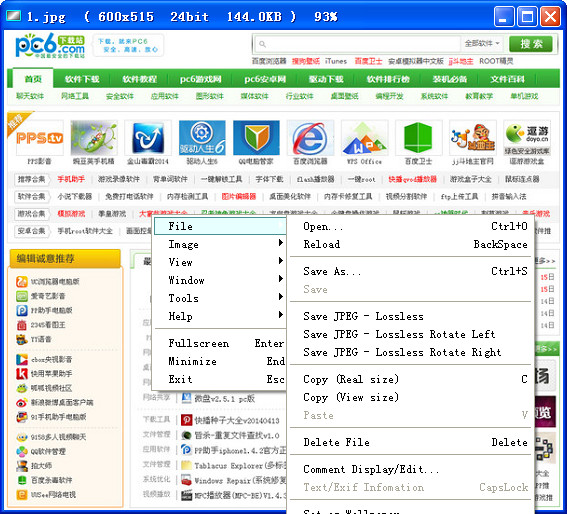Click the Windows Repair list link

(240, 481)
